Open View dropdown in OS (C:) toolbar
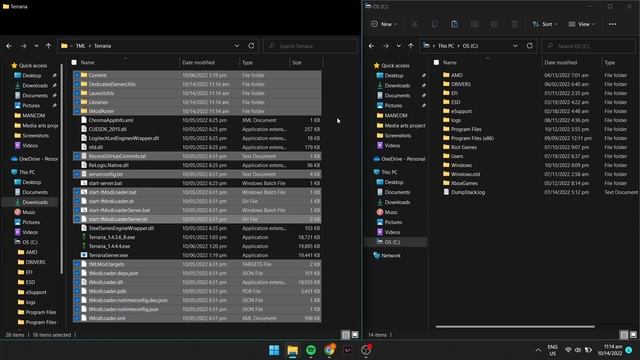Image resolution: width=640 pixels, height=360 pixels. click(x=582, y=24)
